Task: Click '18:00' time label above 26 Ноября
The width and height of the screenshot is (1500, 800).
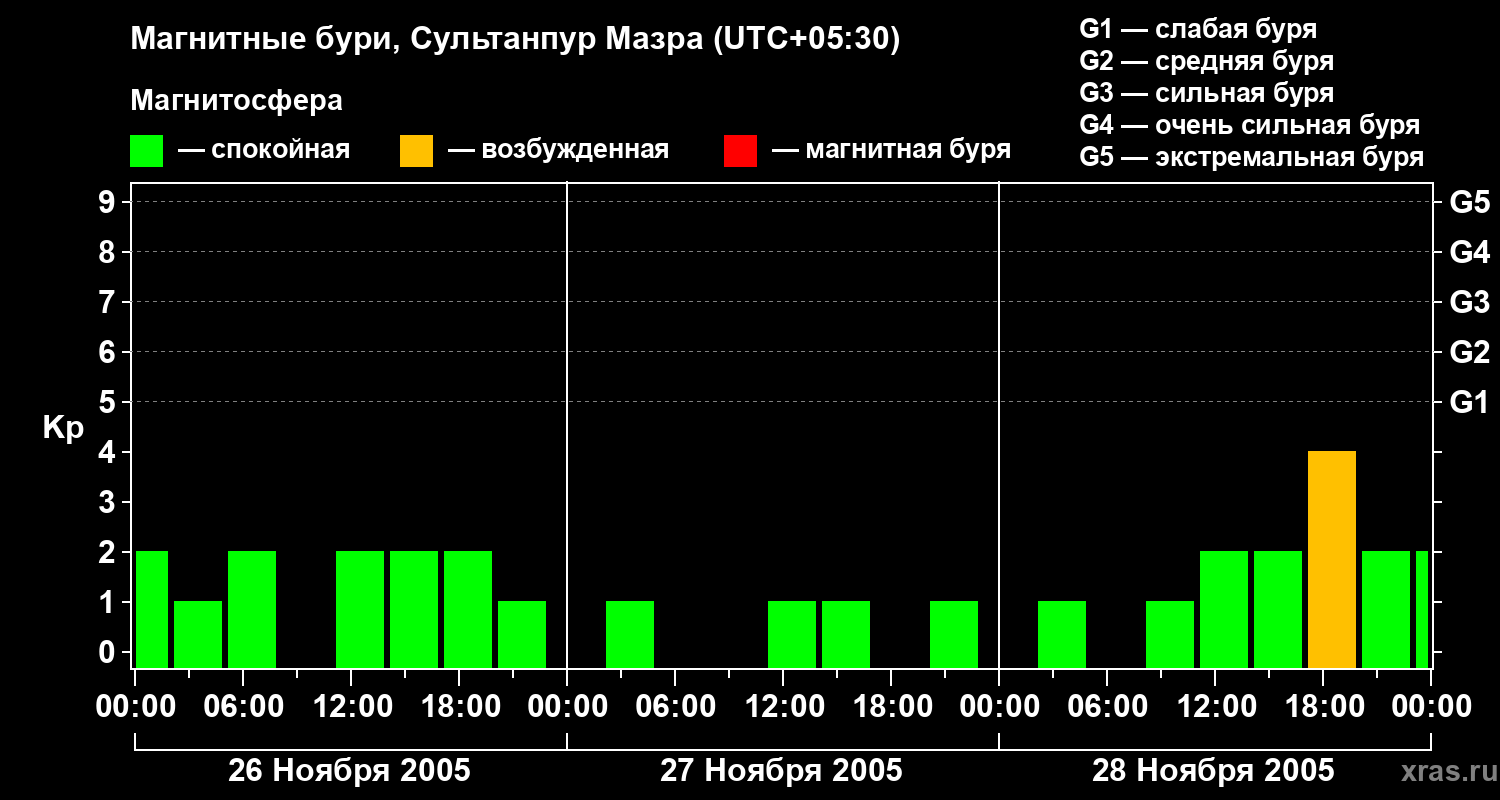Action: (x=459, y=707)
